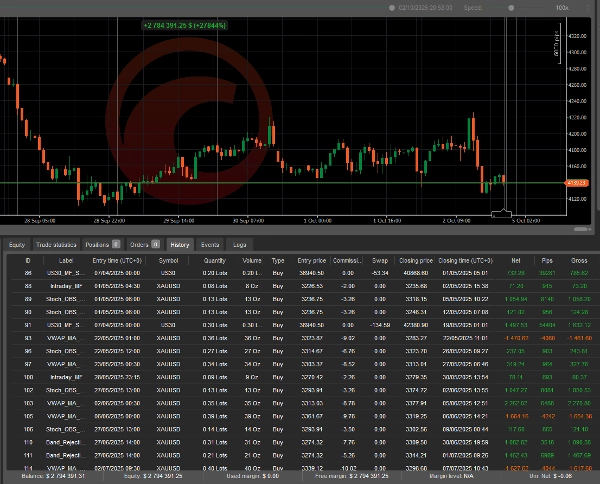
Task: Open the three-dot backtest options menu
Action: 588,8
